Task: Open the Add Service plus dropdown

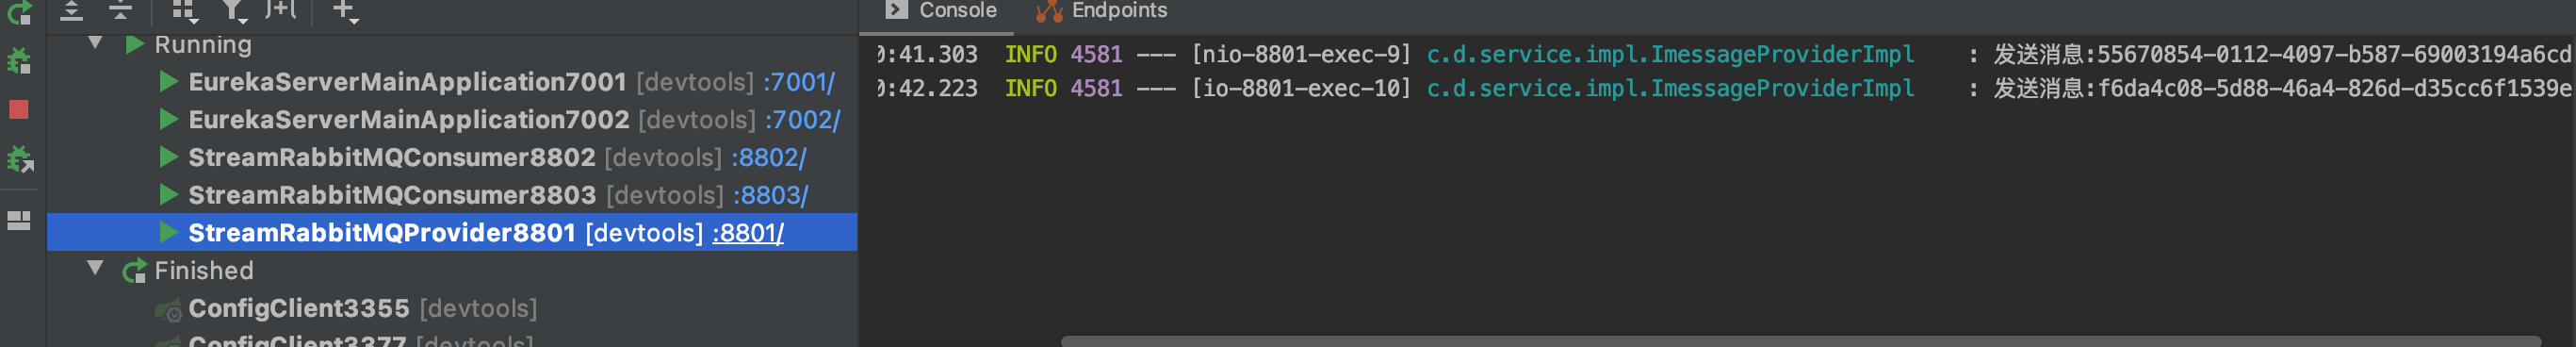Action: [x=345, y=11]
